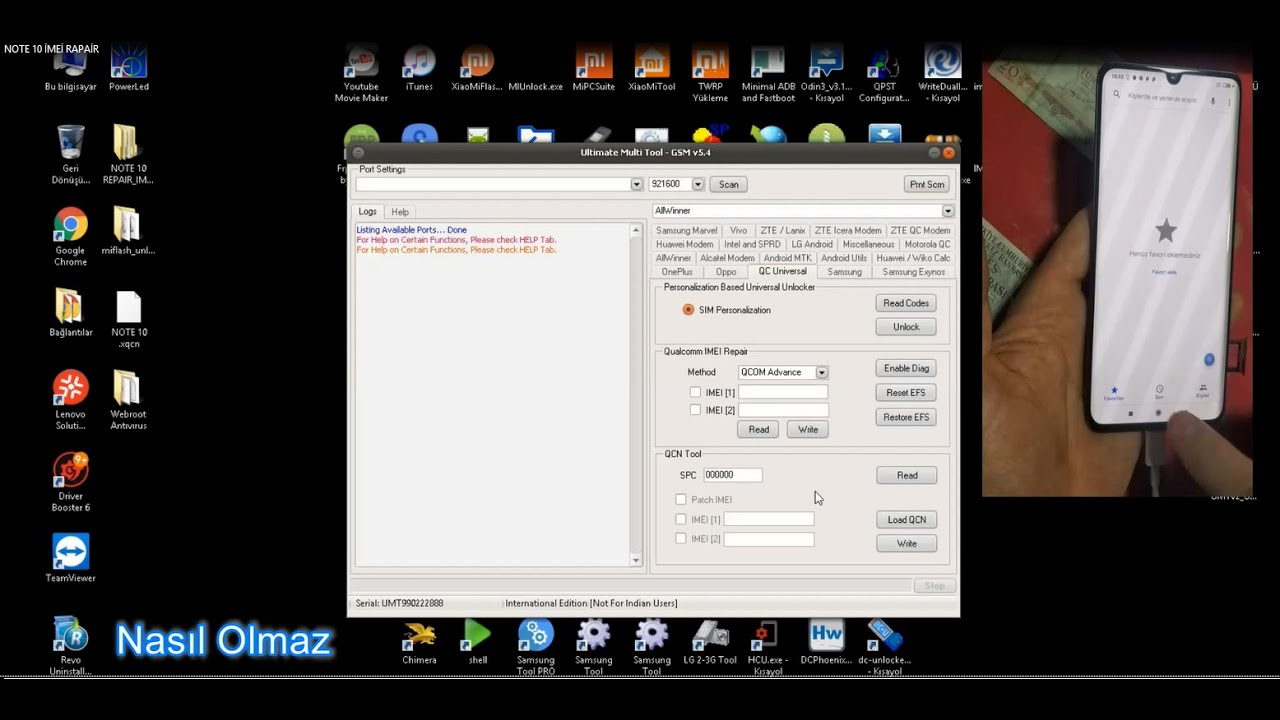Open the Samsung Marvel tab

tap(687, 231)
